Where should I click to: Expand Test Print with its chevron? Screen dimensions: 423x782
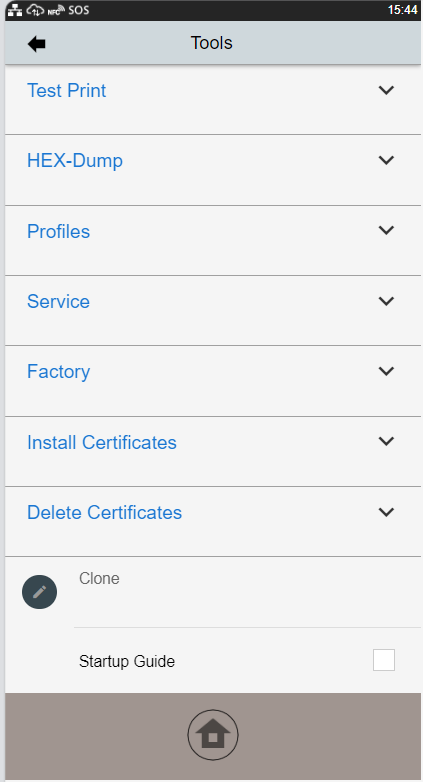point(387,90)
